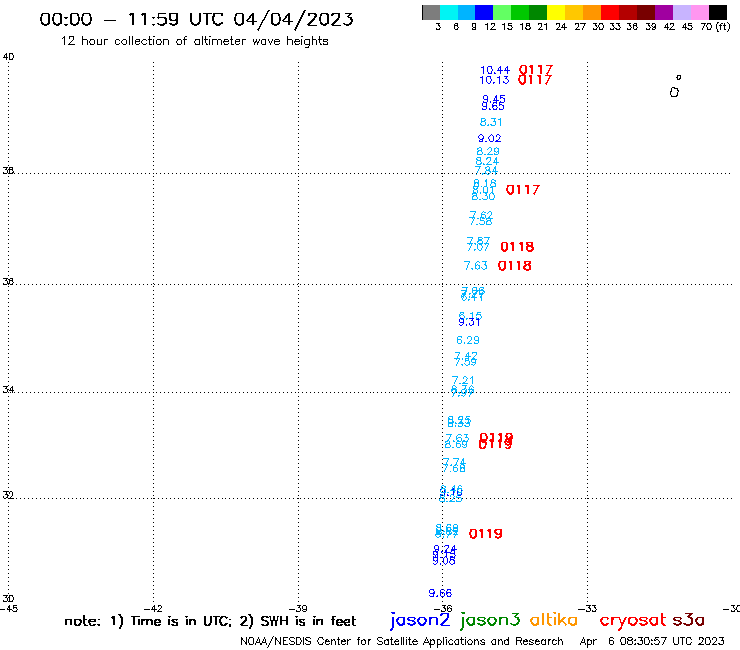Screen dimensions: 740x650
Task: Select the 10.13 wave height reading
Action: pyautogui.click(x=494, y=80)
